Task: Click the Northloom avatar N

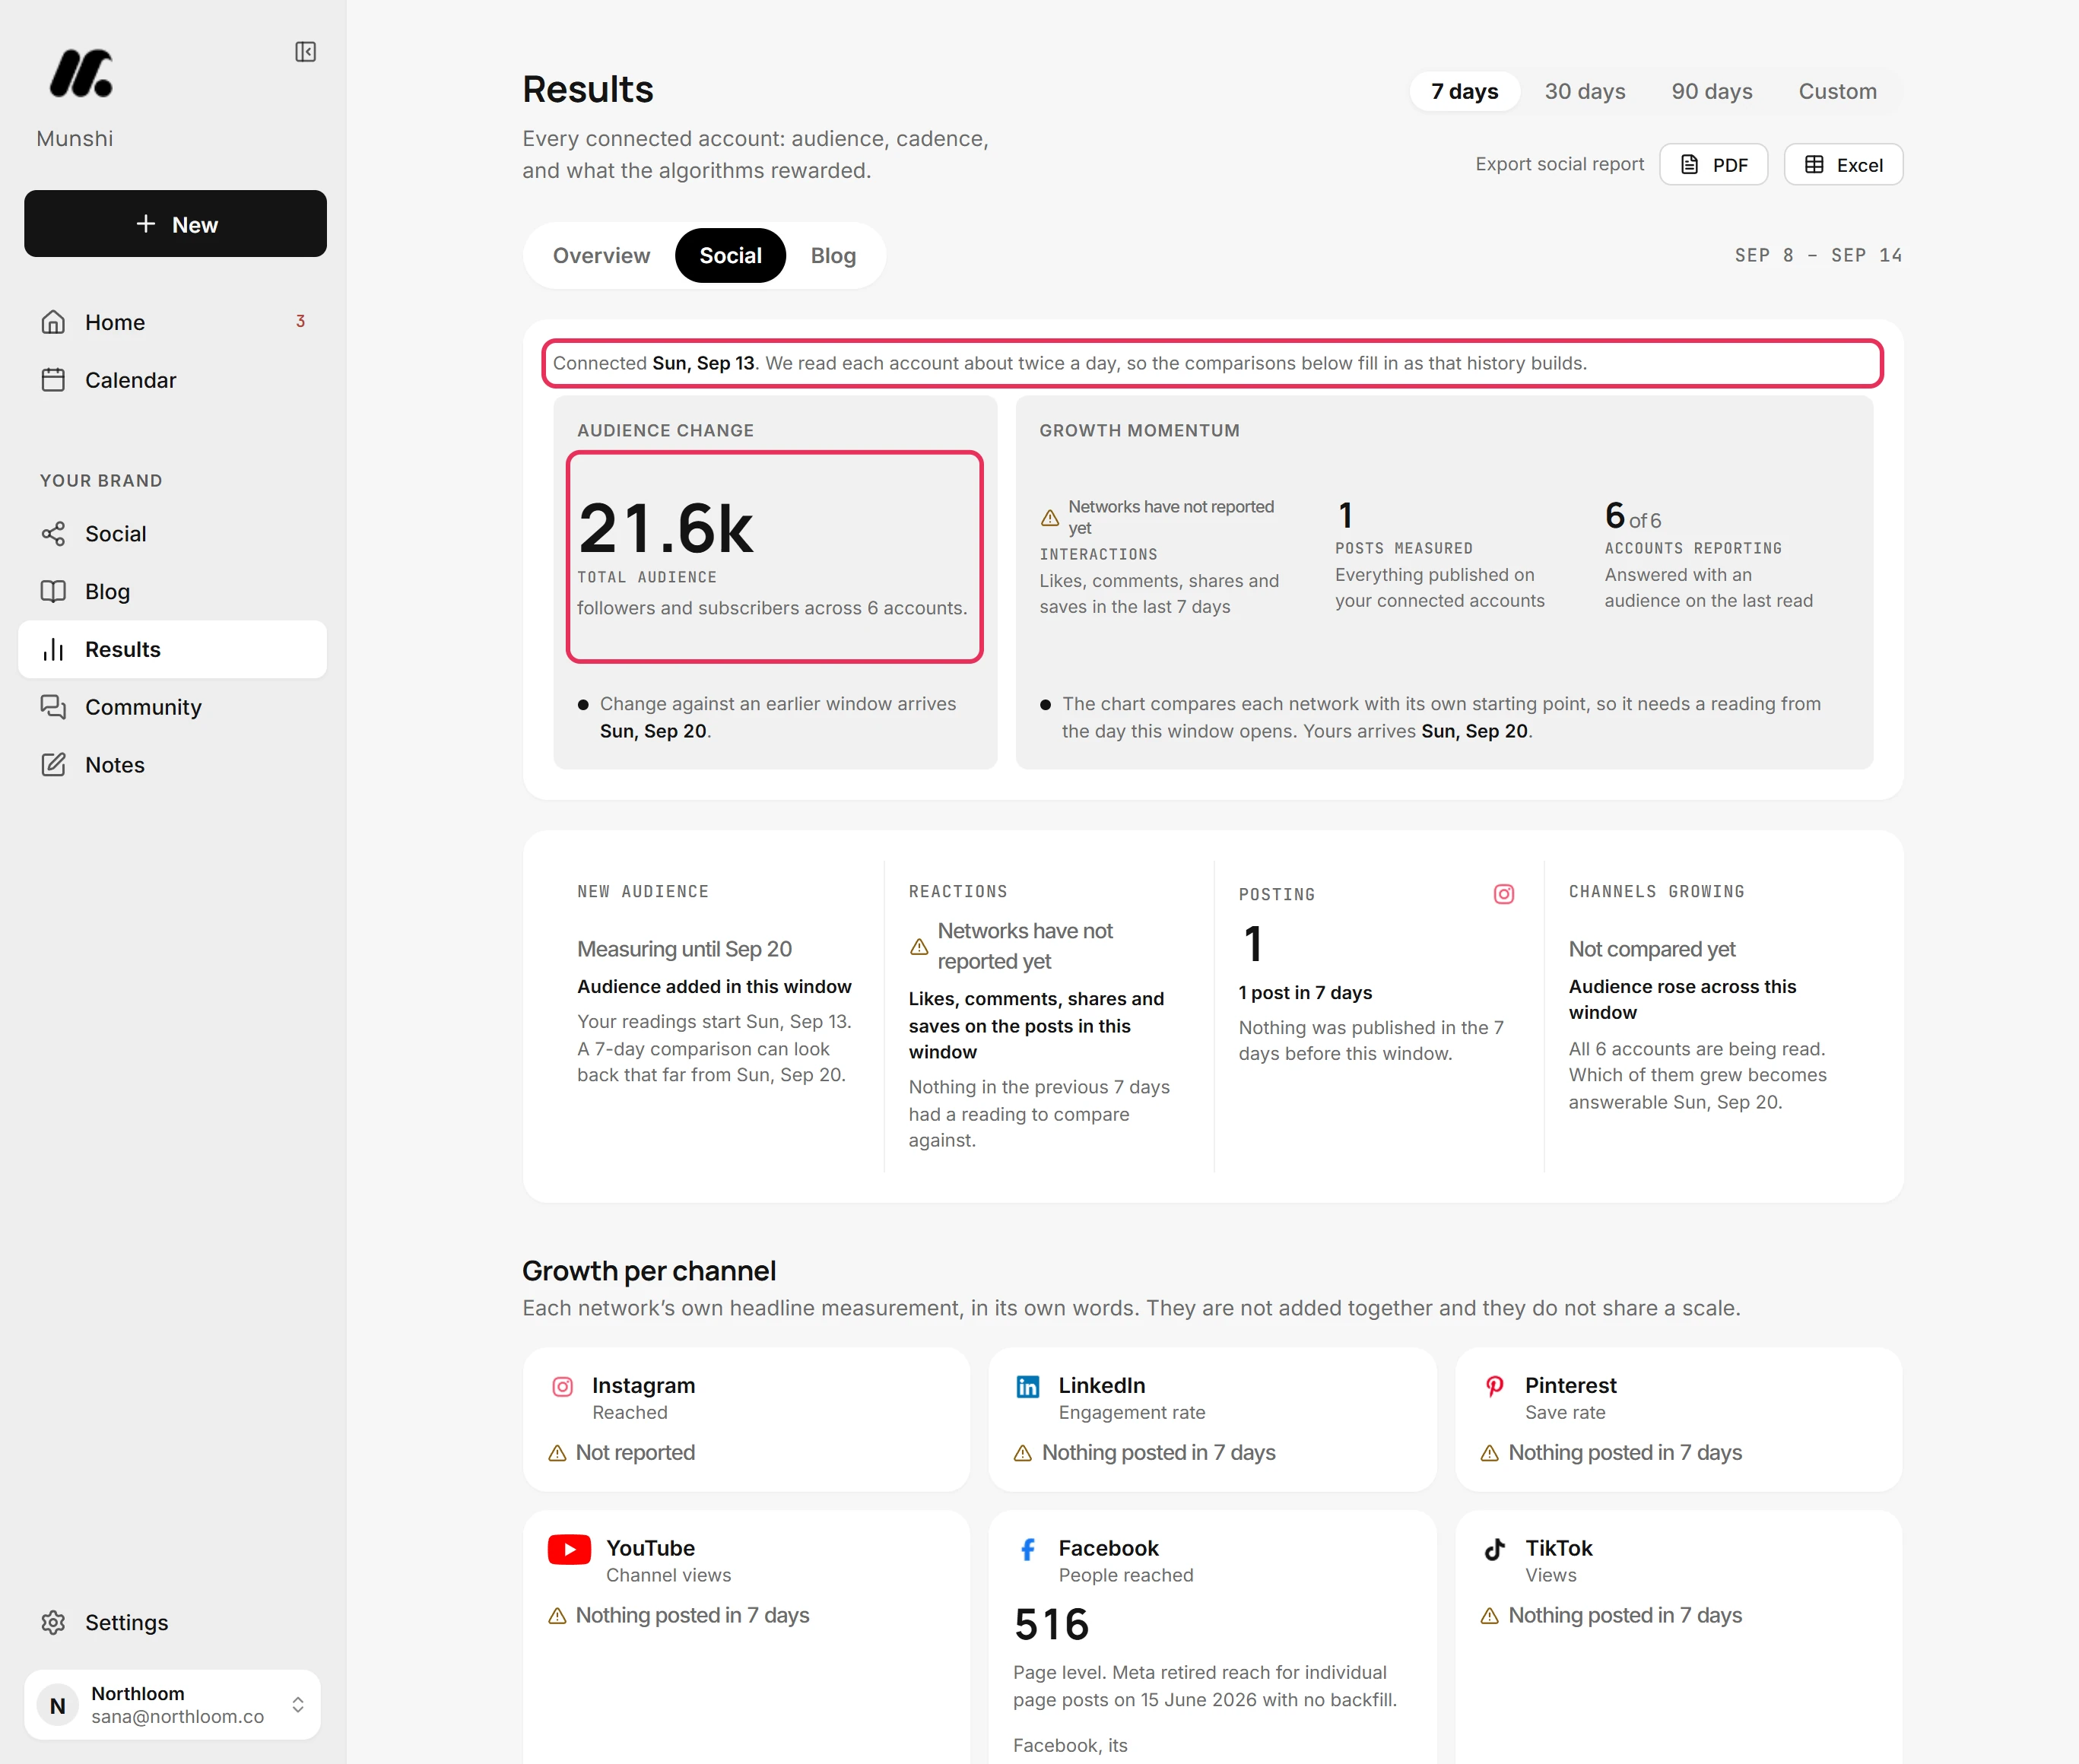Action: point(58,1705)
